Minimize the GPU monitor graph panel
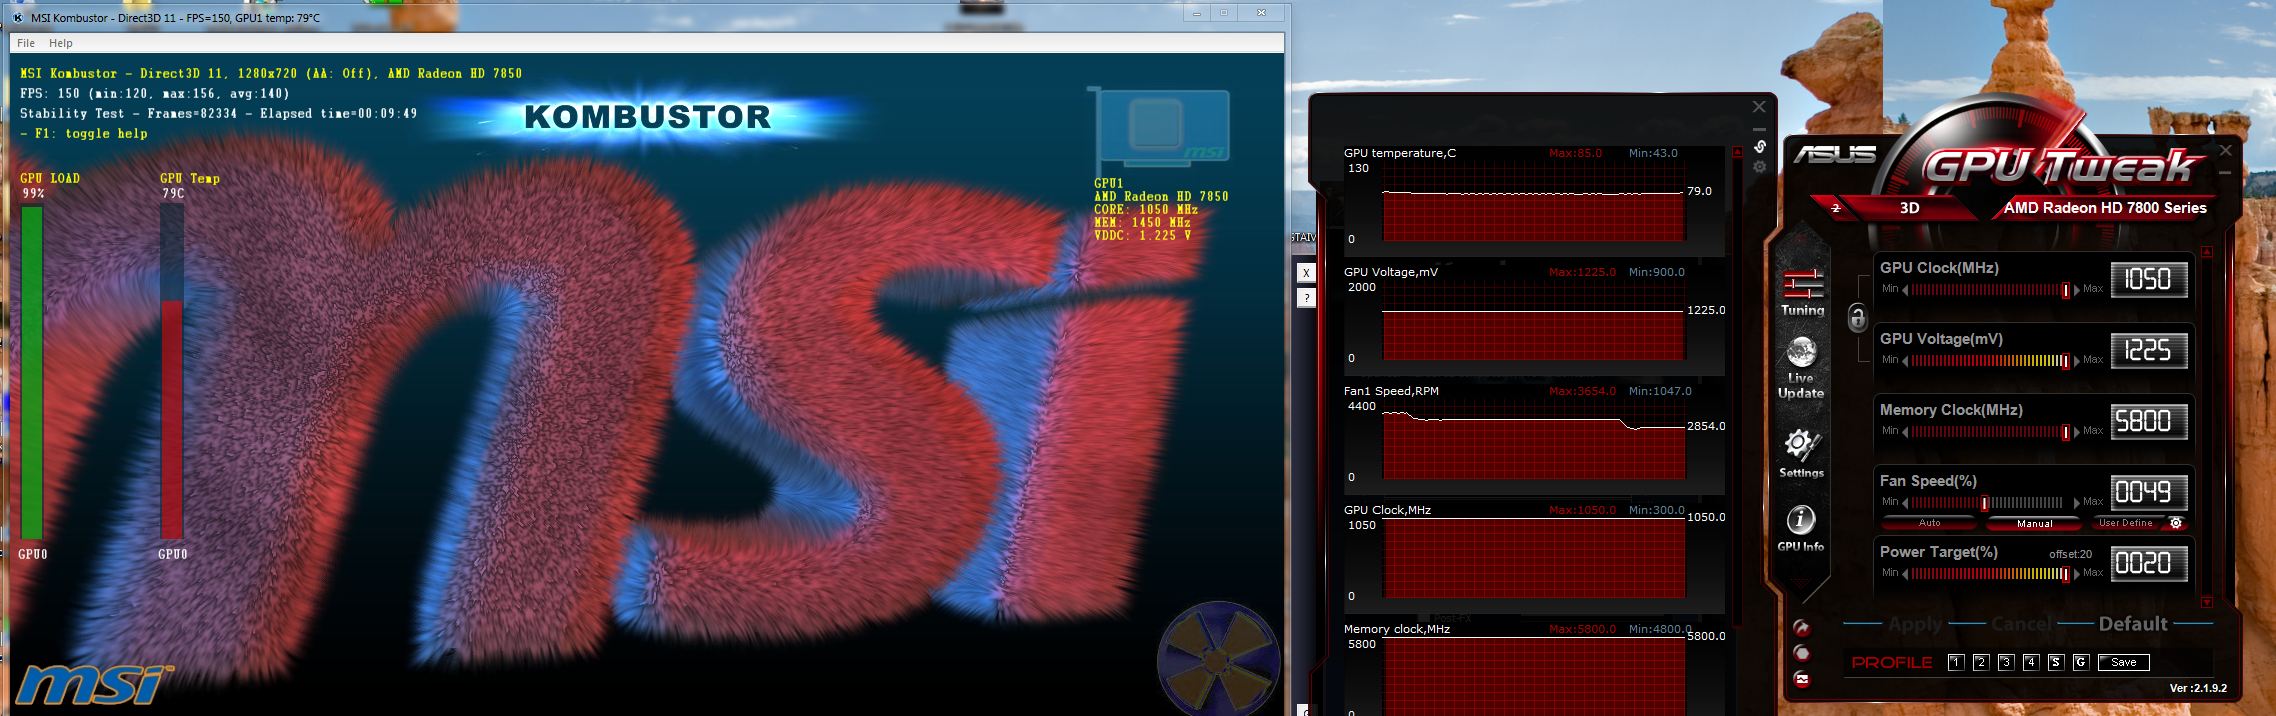This screenshot has height=716, width=2276. tap(1759, 129)
